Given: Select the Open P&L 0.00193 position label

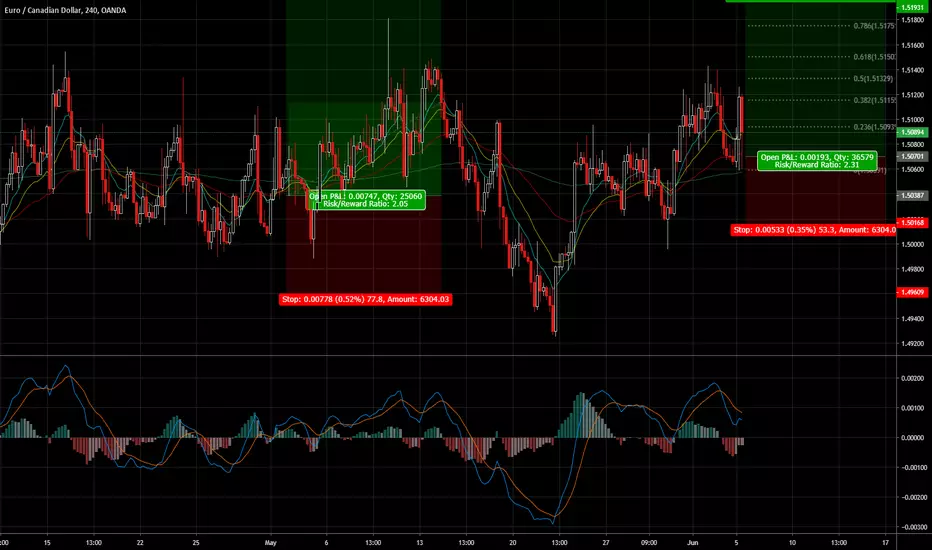Looking at the screenshot, I should point(817,161).
